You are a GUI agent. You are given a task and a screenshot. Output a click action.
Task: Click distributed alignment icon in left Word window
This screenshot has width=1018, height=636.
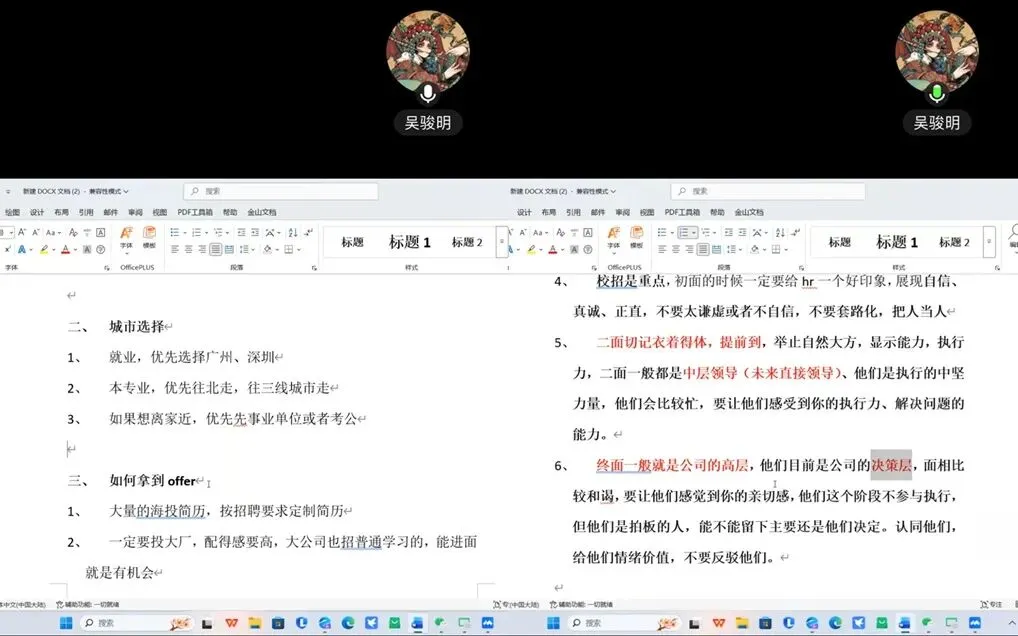click(229, 249)
